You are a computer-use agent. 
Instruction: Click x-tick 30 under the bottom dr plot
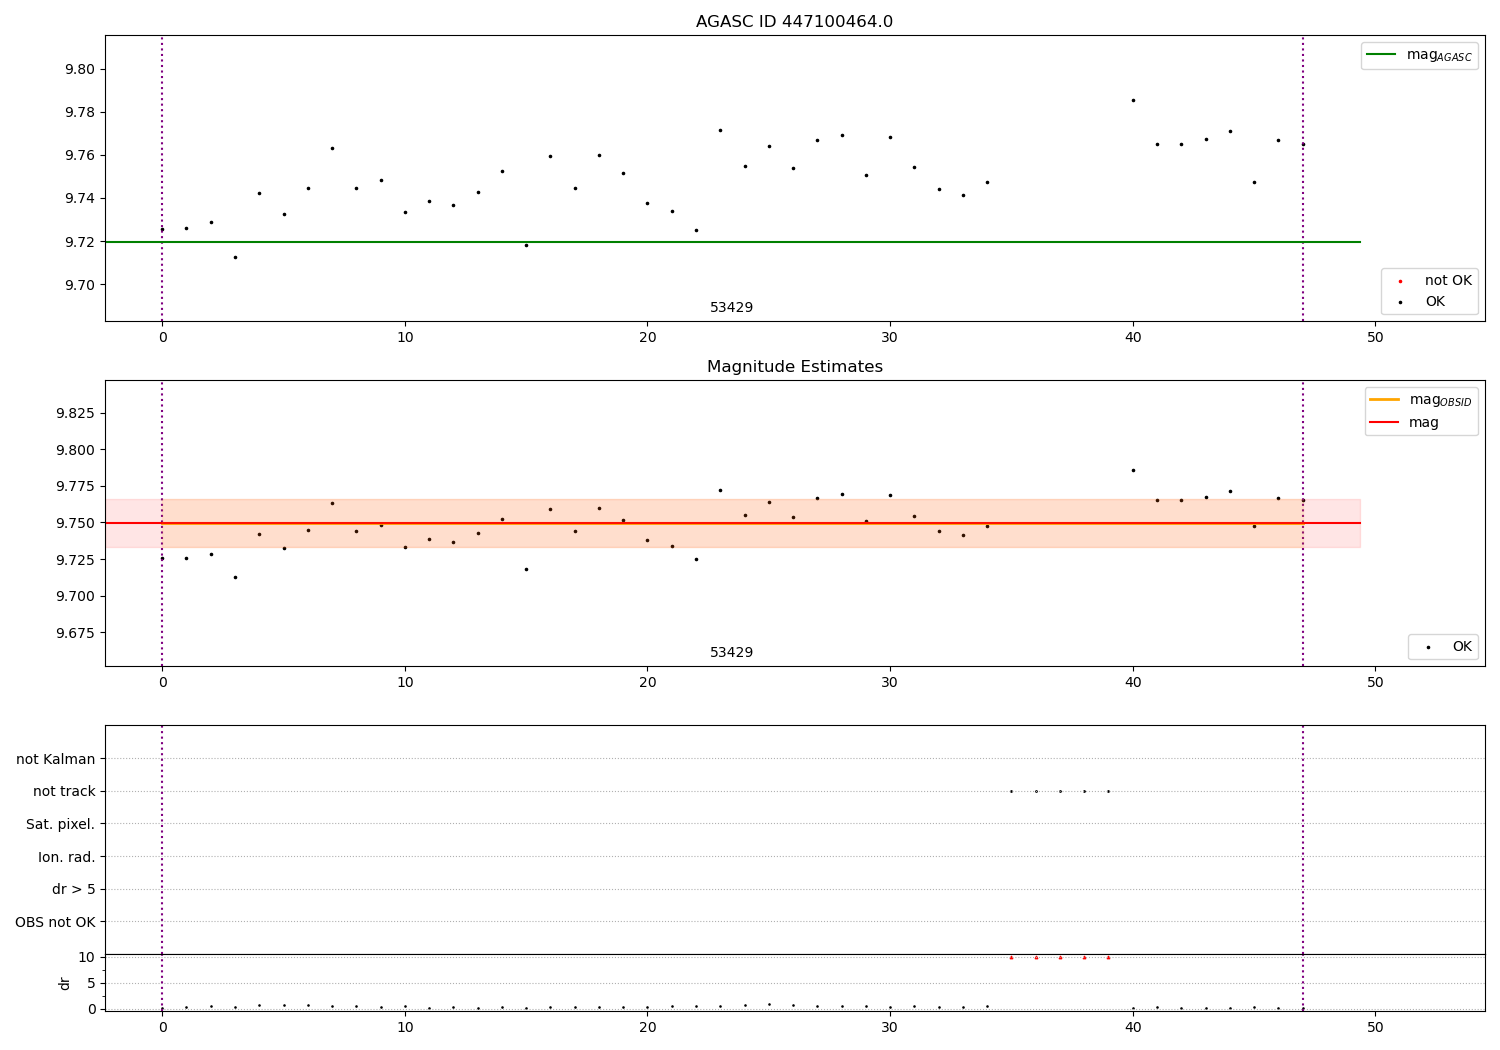(890, 1028)
